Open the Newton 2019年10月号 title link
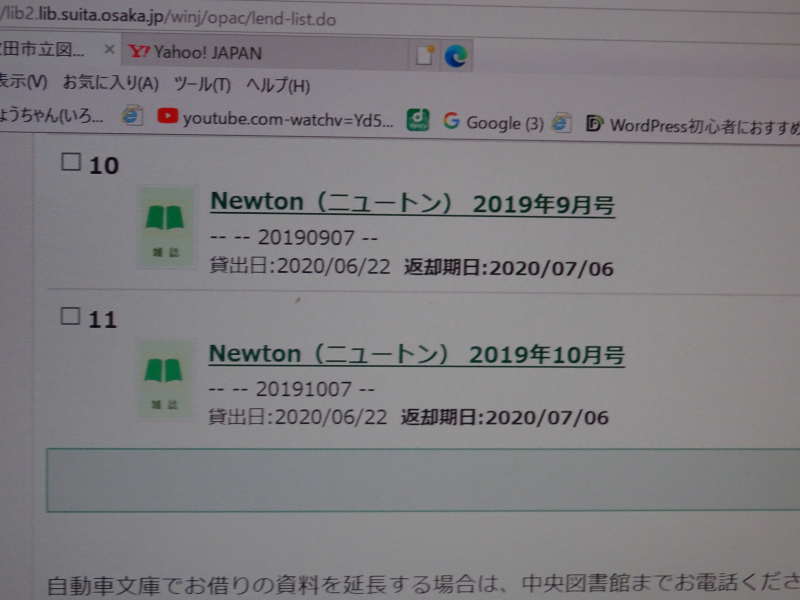The height and width of the screenshot is (600, 800). (x=416, y=355)
